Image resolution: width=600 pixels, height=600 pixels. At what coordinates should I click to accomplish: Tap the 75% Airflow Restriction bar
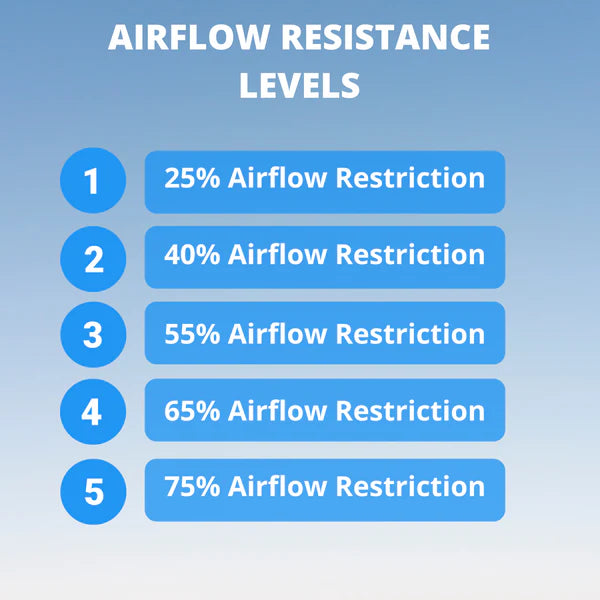tap(324, 489)
